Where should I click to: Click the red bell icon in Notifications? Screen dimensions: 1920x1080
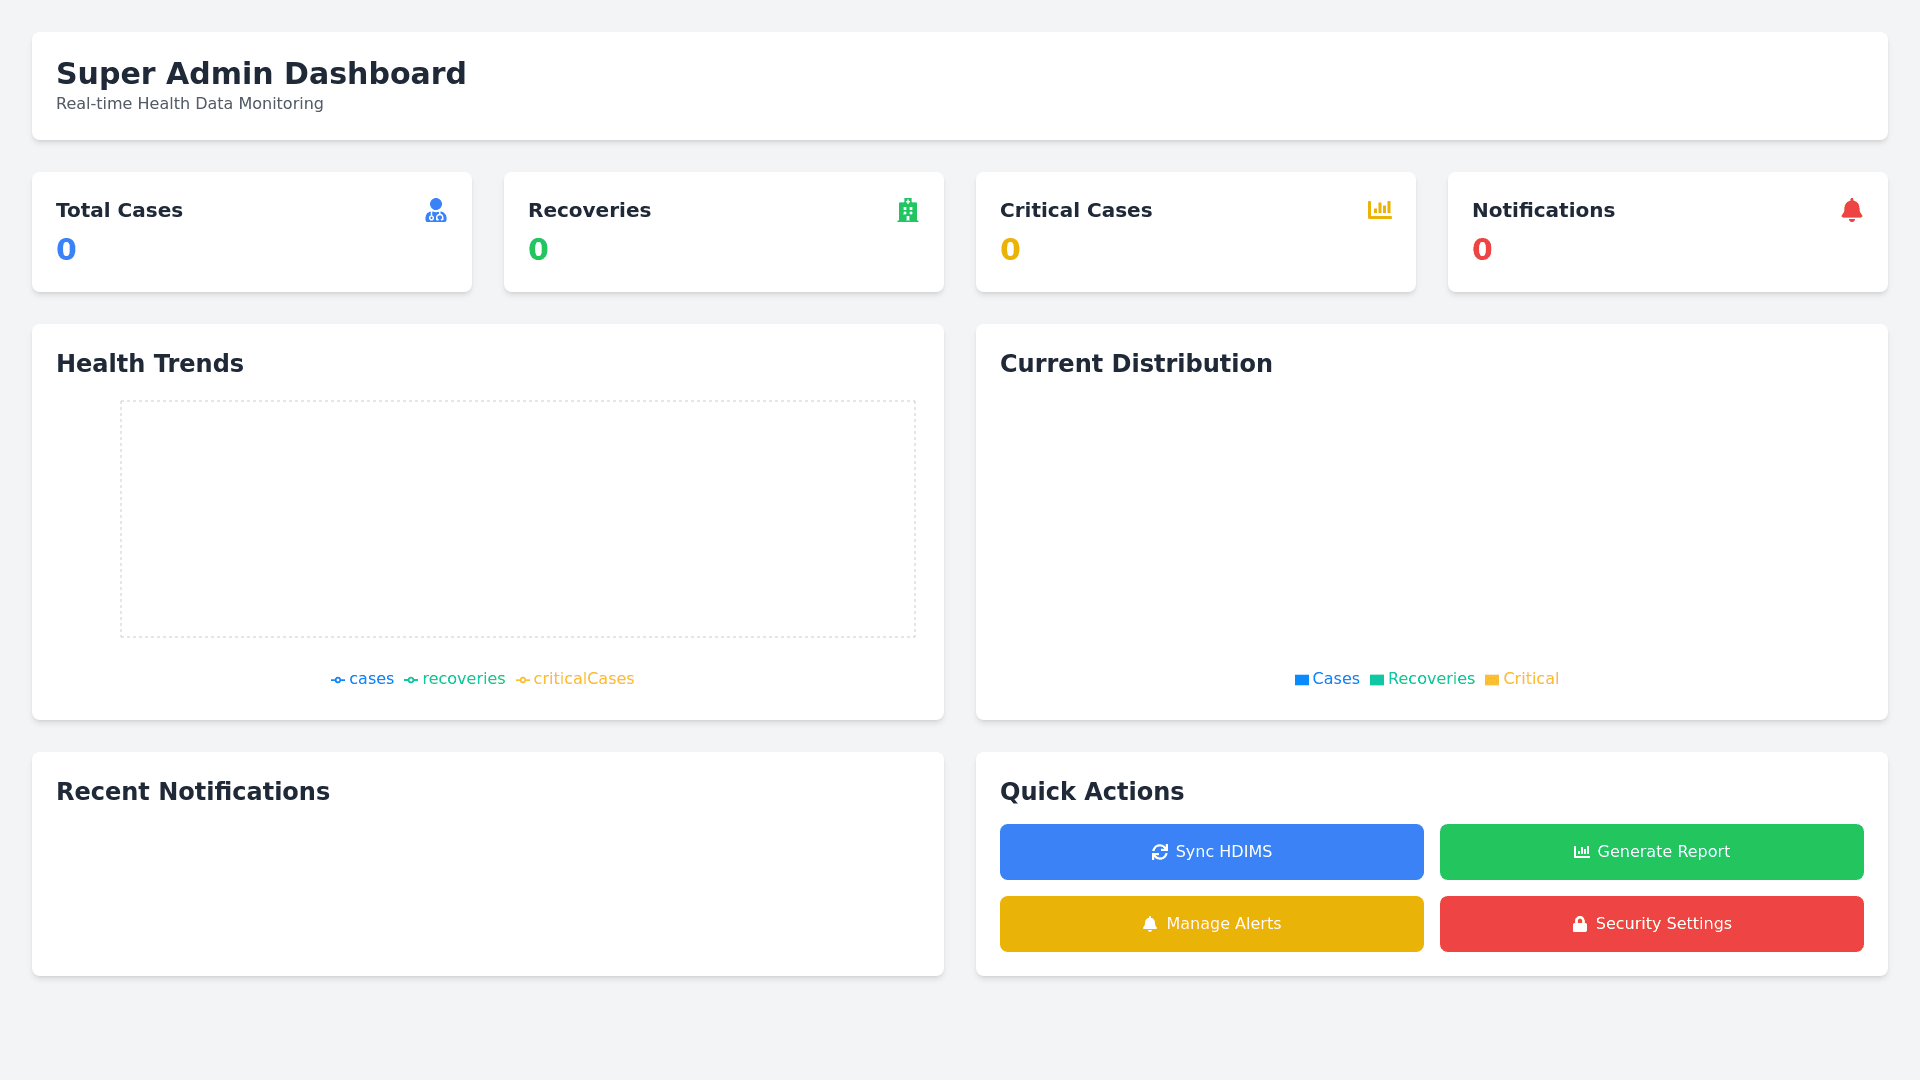pos(1852,210)
